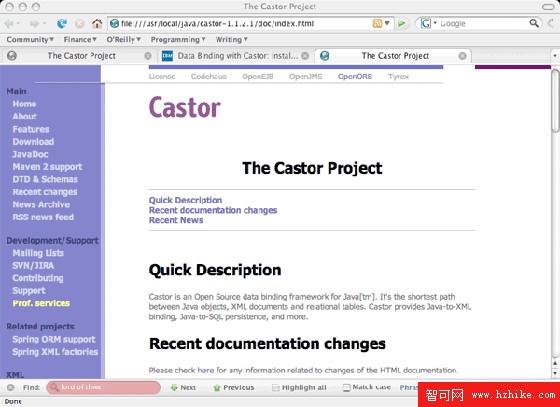Open the O'Reilly bookmarks folder
This screenshot has height=407, width=560.
click(x=124, y=40)
